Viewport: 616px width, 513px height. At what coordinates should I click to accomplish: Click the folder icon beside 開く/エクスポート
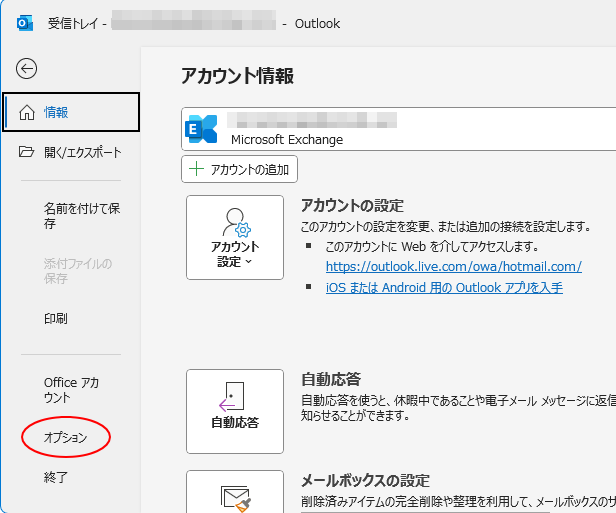[26, 152]
